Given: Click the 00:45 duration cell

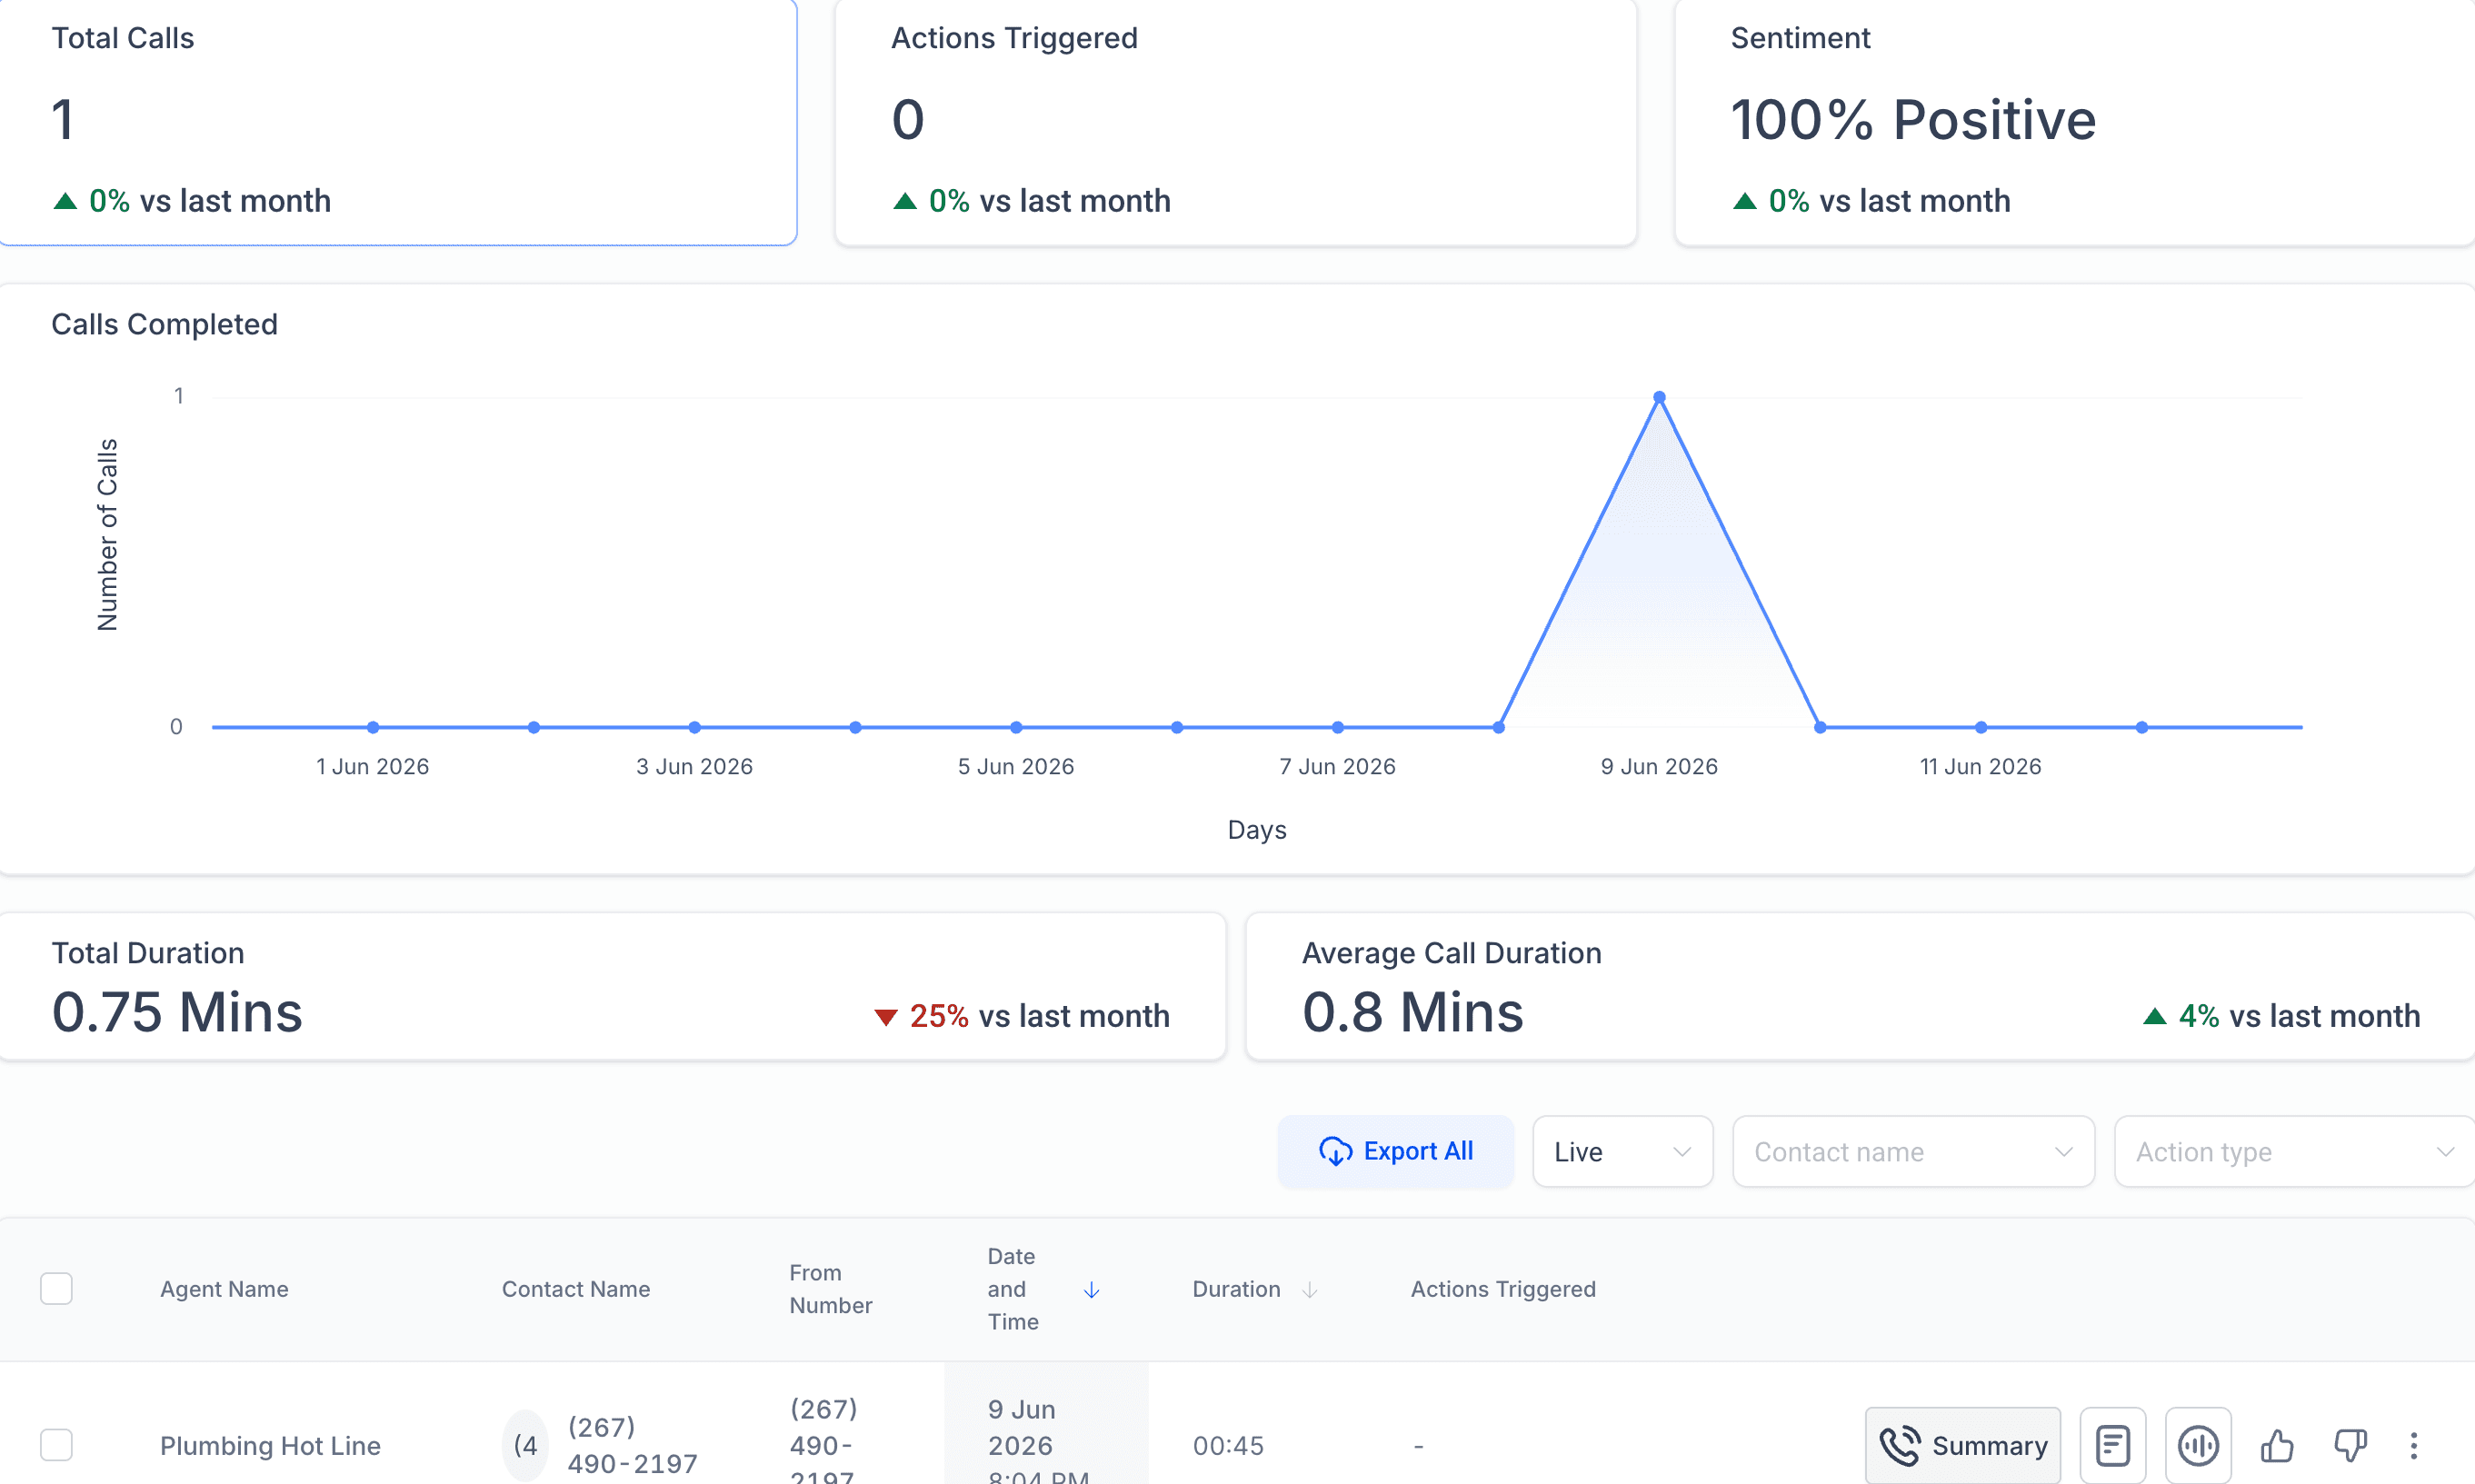Looking at the screenshot, I should pos(1228,1446).
